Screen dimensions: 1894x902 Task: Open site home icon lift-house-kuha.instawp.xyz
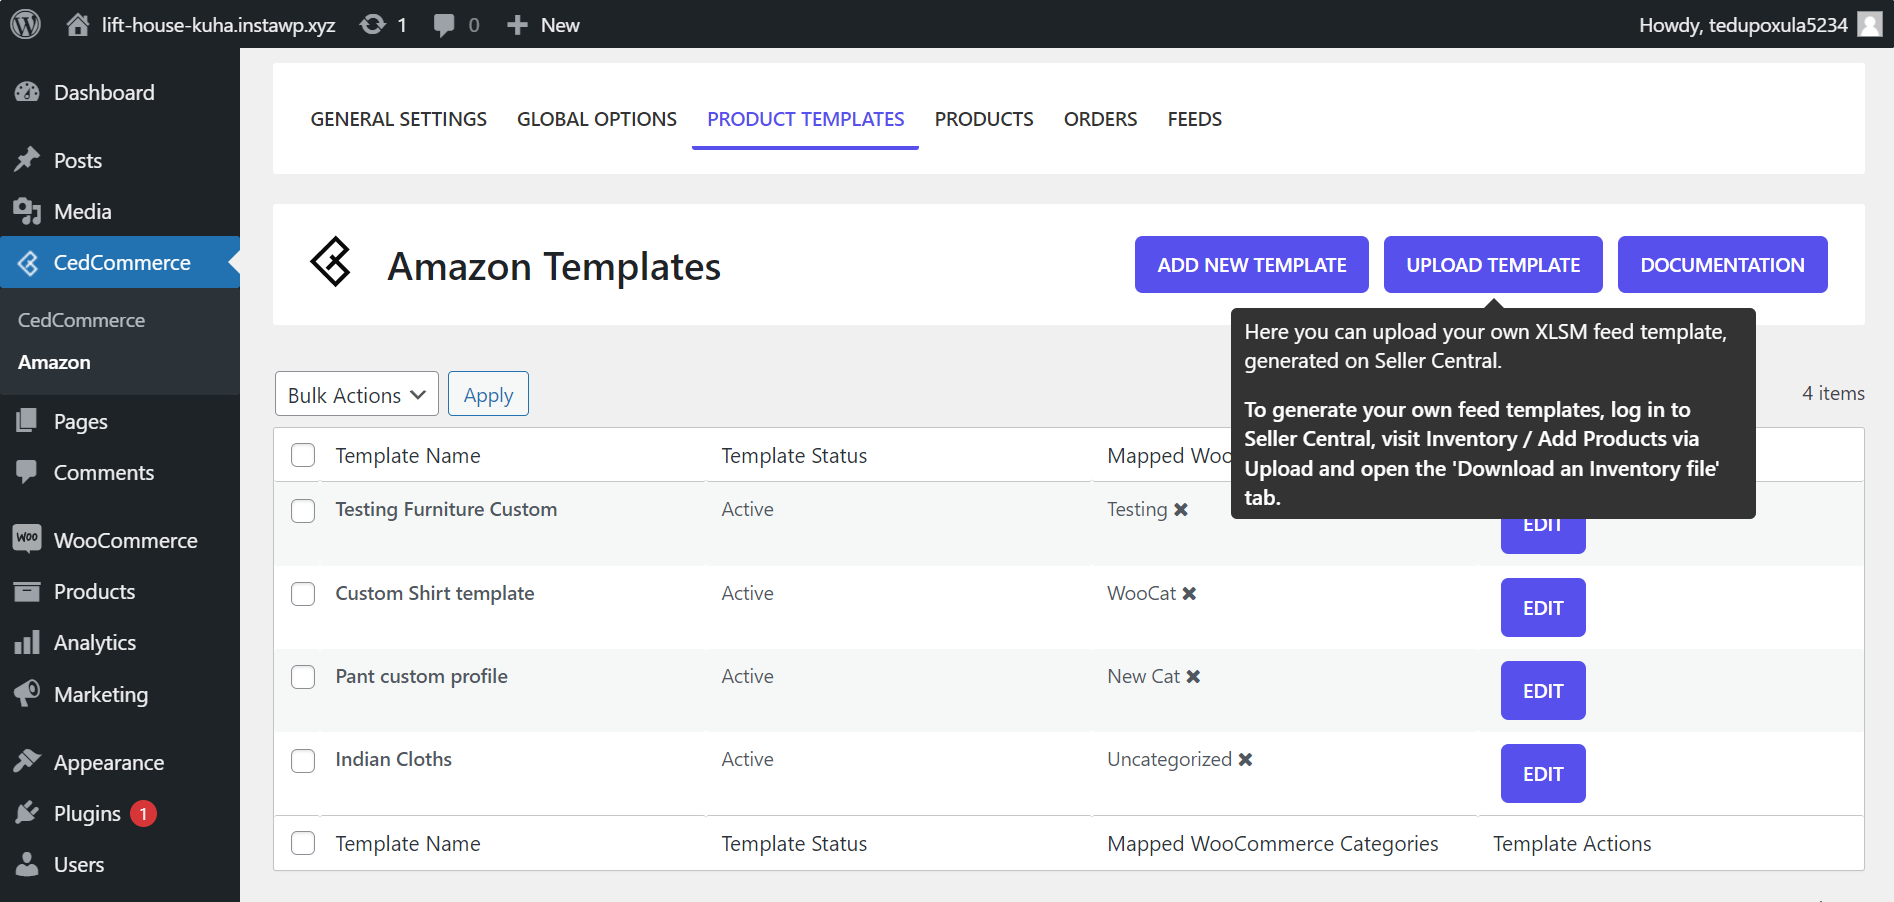pos(78,24)
